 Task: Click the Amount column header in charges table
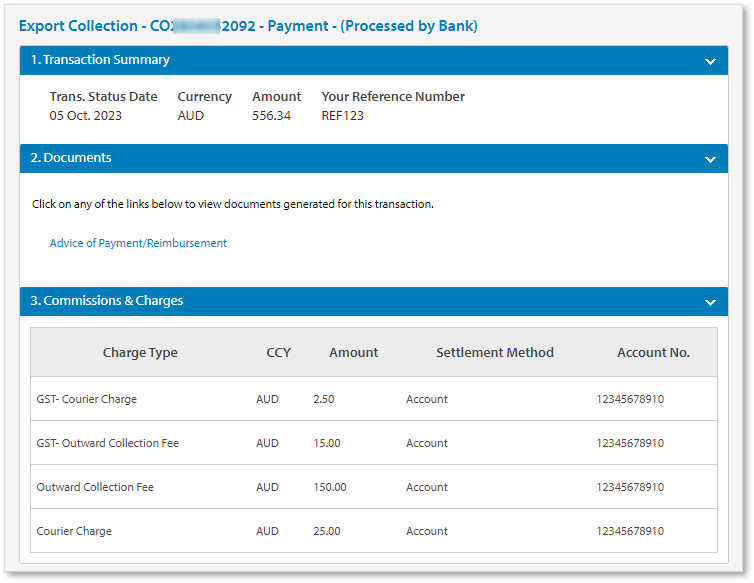pyautogui.click(x=353, y=353)
